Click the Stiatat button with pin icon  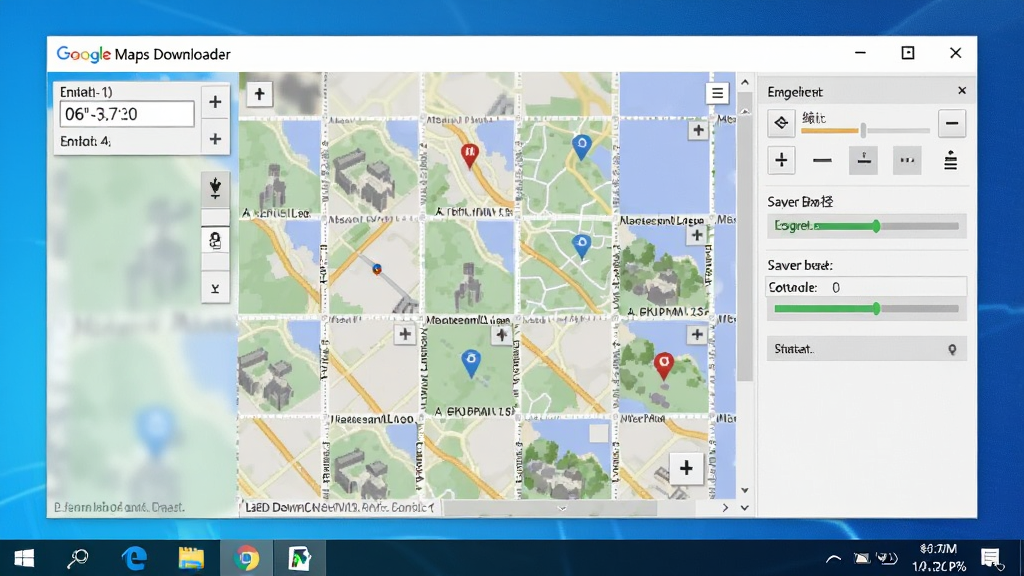tap(867, 349)
